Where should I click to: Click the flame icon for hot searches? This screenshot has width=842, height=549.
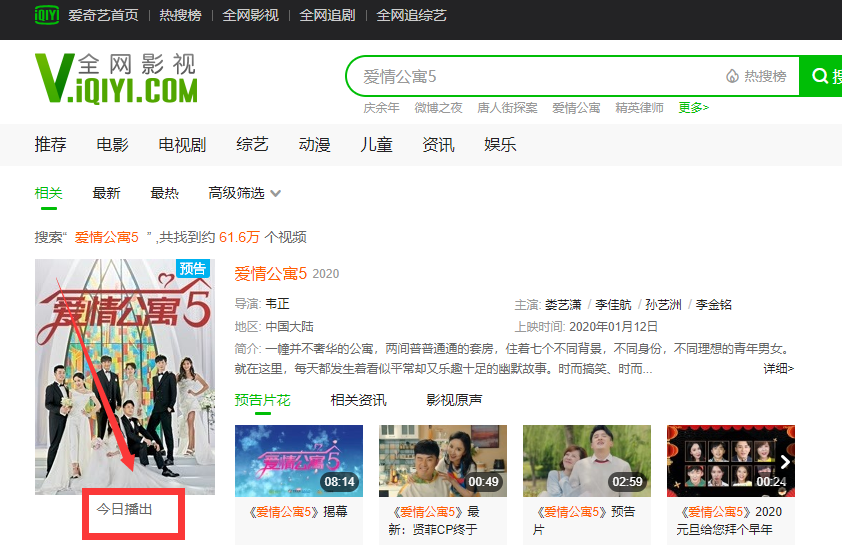click(732, 76)
